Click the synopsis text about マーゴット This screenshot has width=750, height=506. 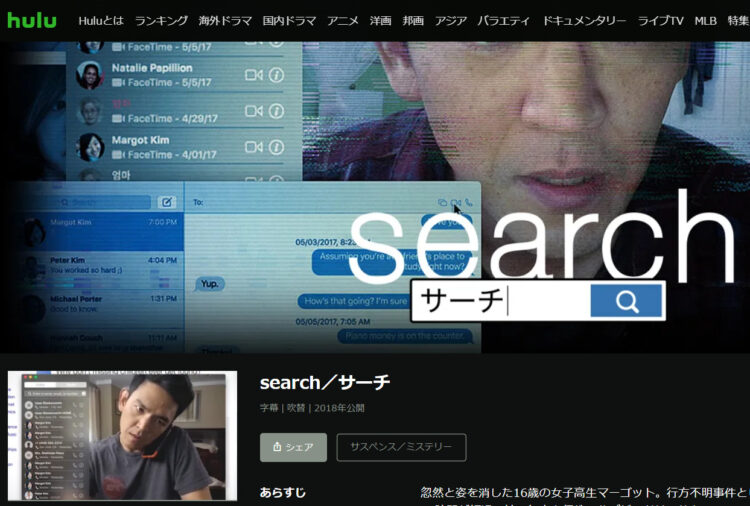585,492
